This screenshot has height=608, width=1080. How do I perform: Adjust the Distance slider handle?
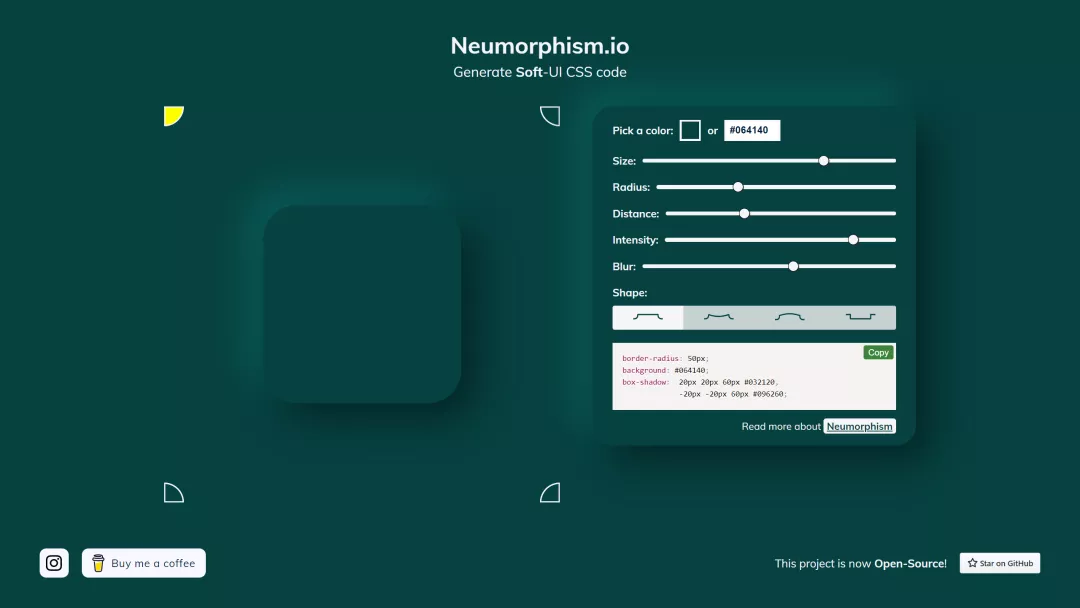pos(744,213)
